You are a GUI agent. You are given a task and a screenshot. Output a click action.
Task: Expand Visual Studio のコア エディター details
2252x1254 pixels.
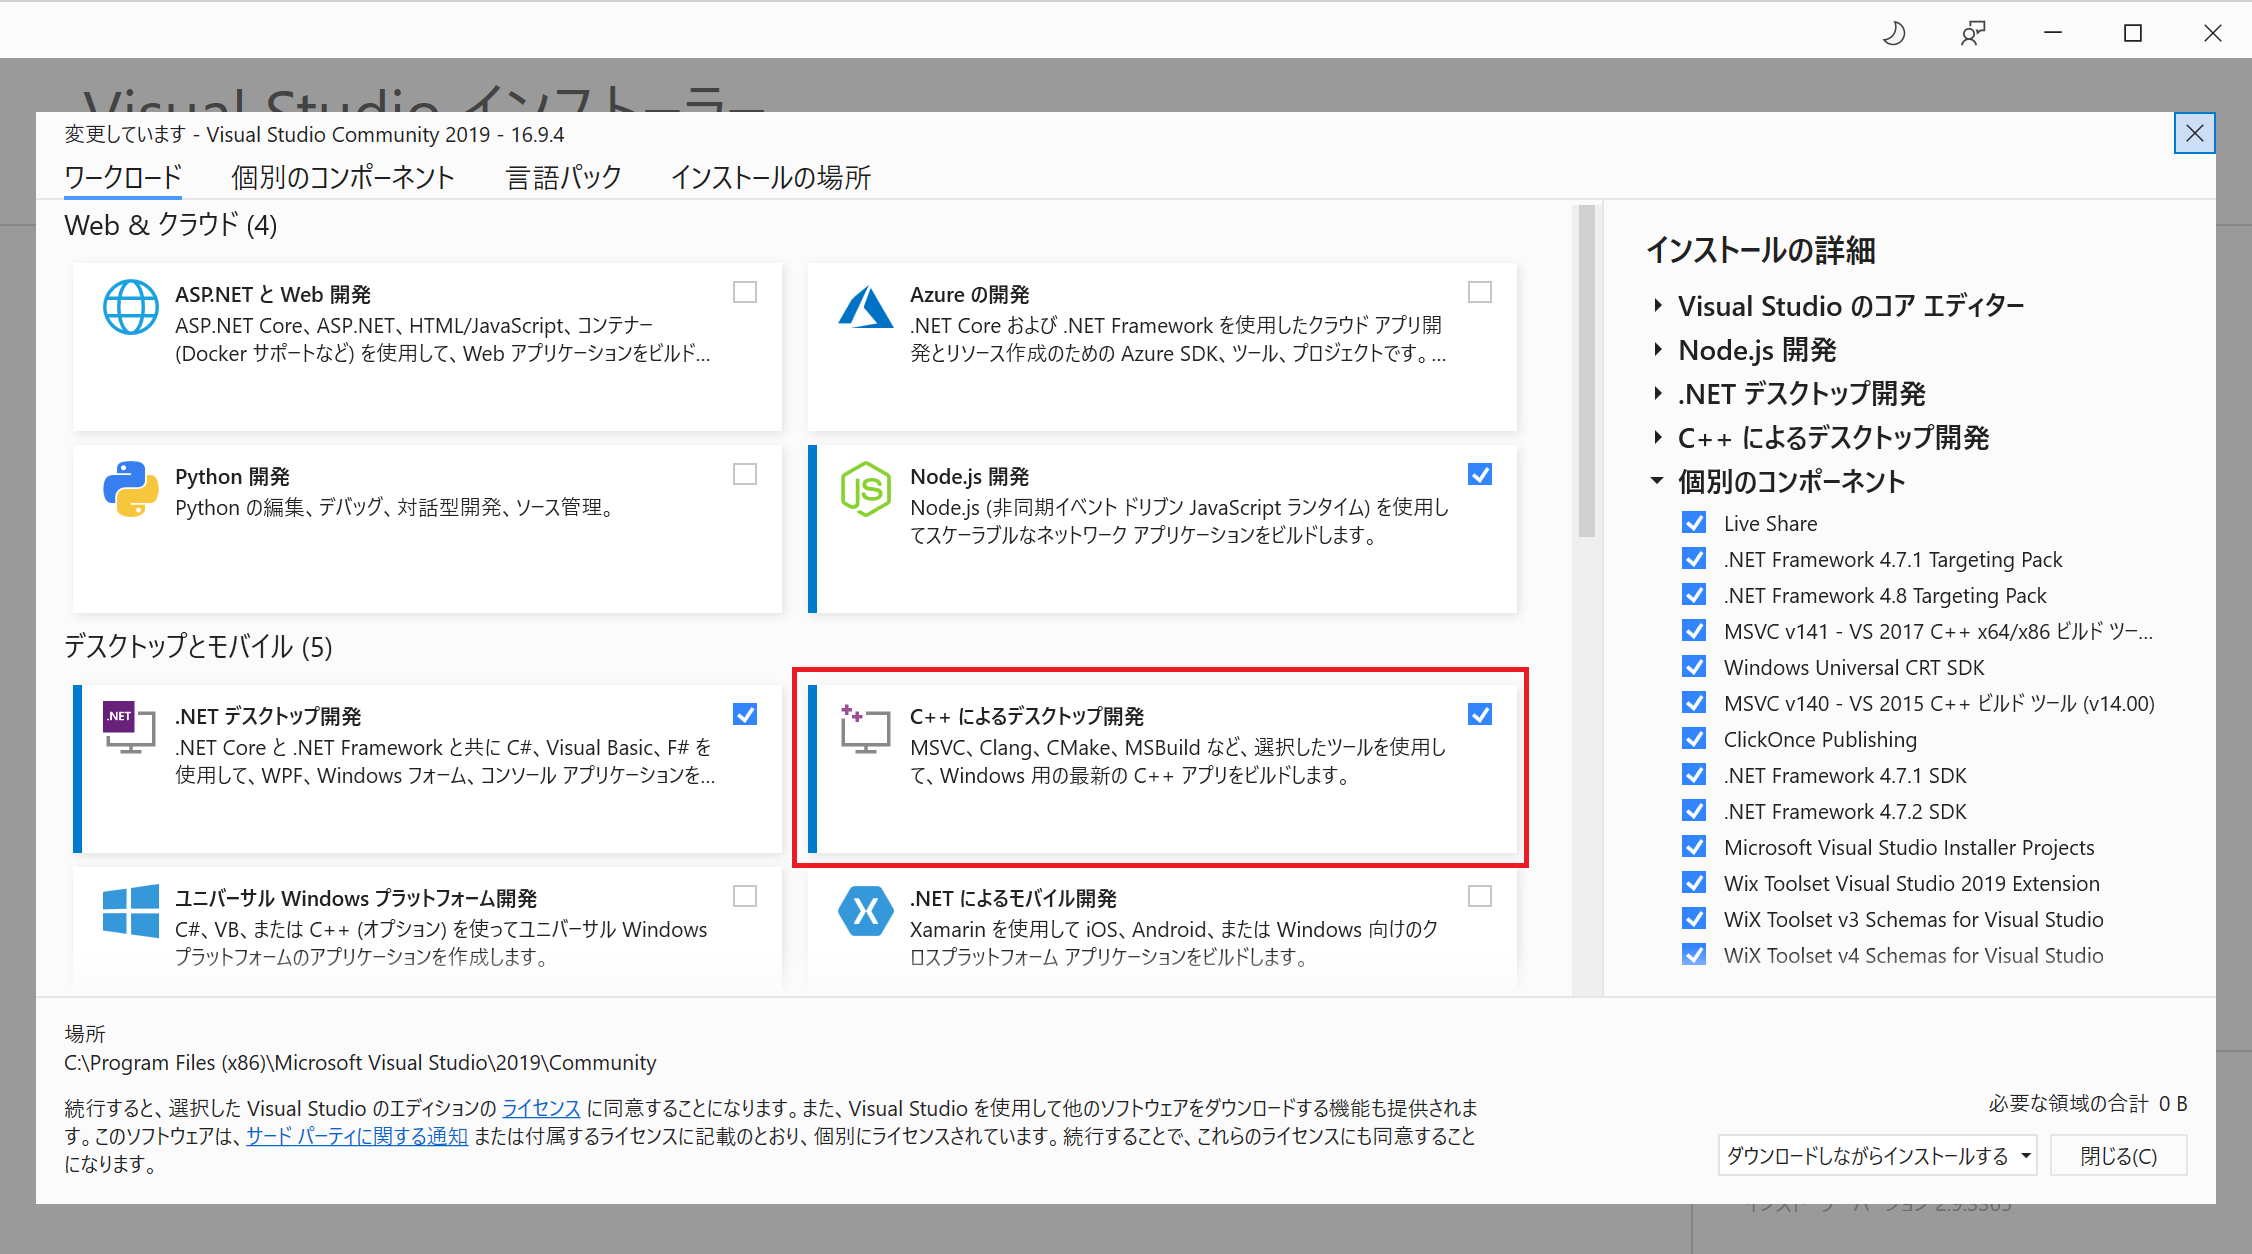(x=1658, y=305)
